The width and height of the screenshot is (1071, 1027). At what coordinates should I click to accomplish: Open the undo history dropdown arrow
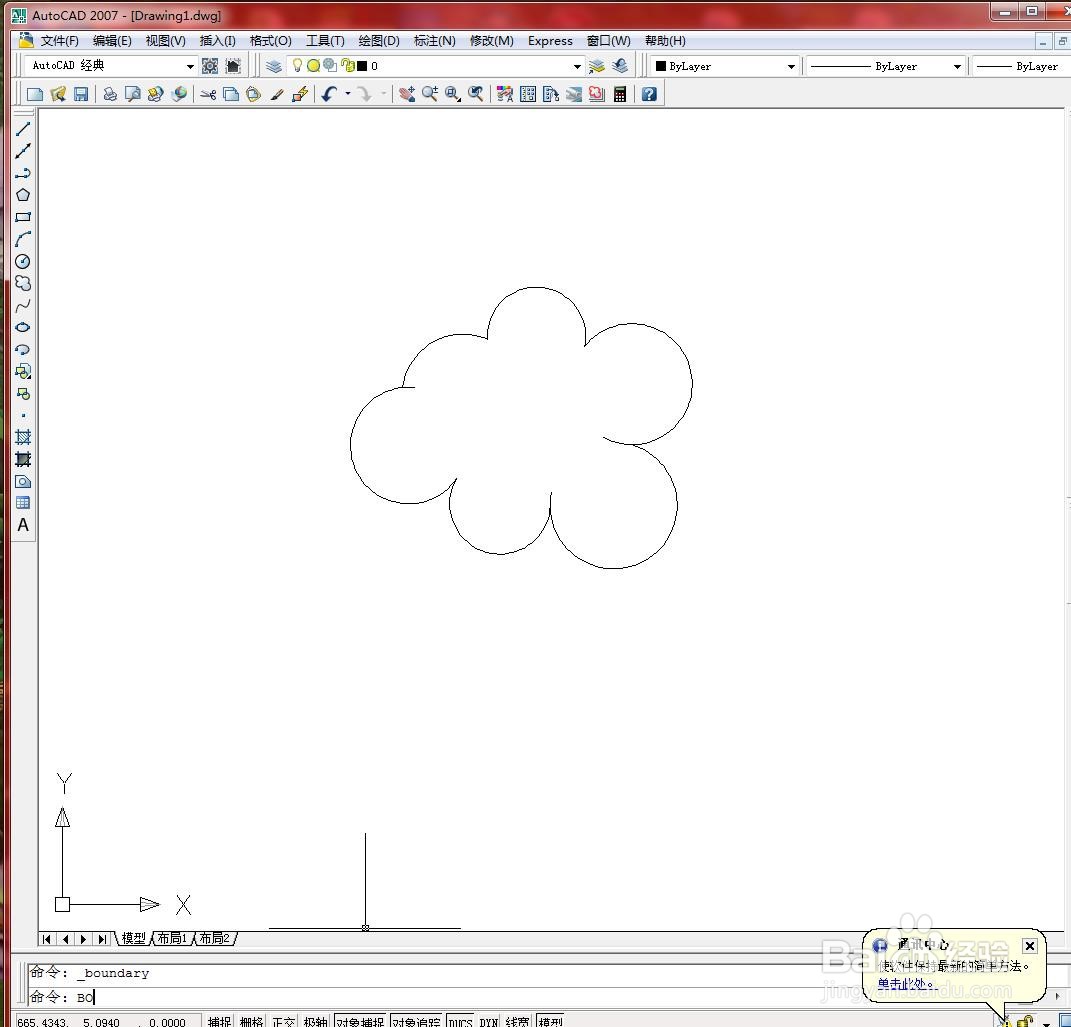pyautogui.click(x=348, y=94)
